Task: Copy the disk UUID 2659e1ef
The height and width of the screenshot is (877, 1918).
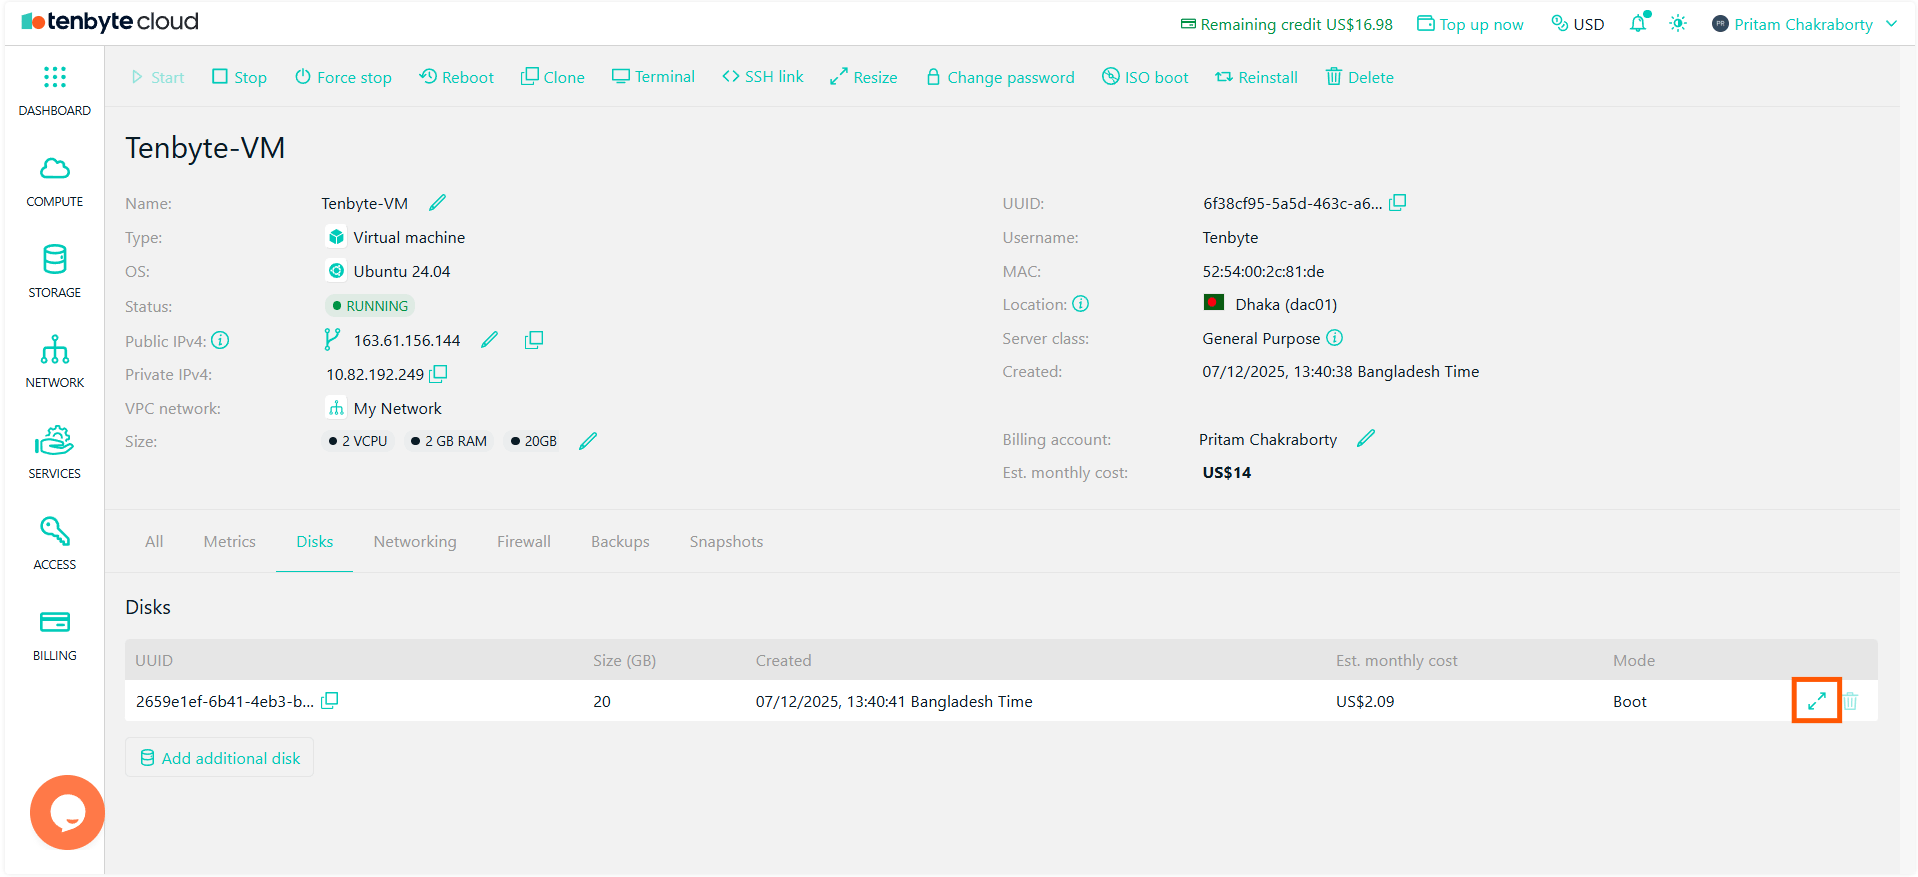Action: tap(330, 701)
